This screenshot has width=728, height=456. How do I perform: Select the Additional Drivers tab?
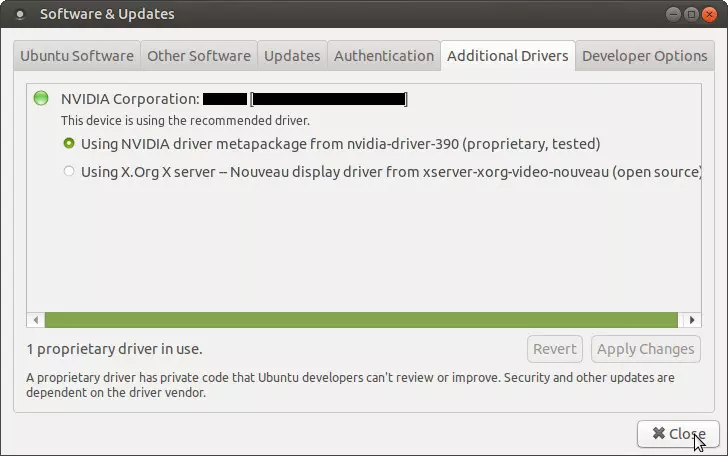(x=508, y=56)
